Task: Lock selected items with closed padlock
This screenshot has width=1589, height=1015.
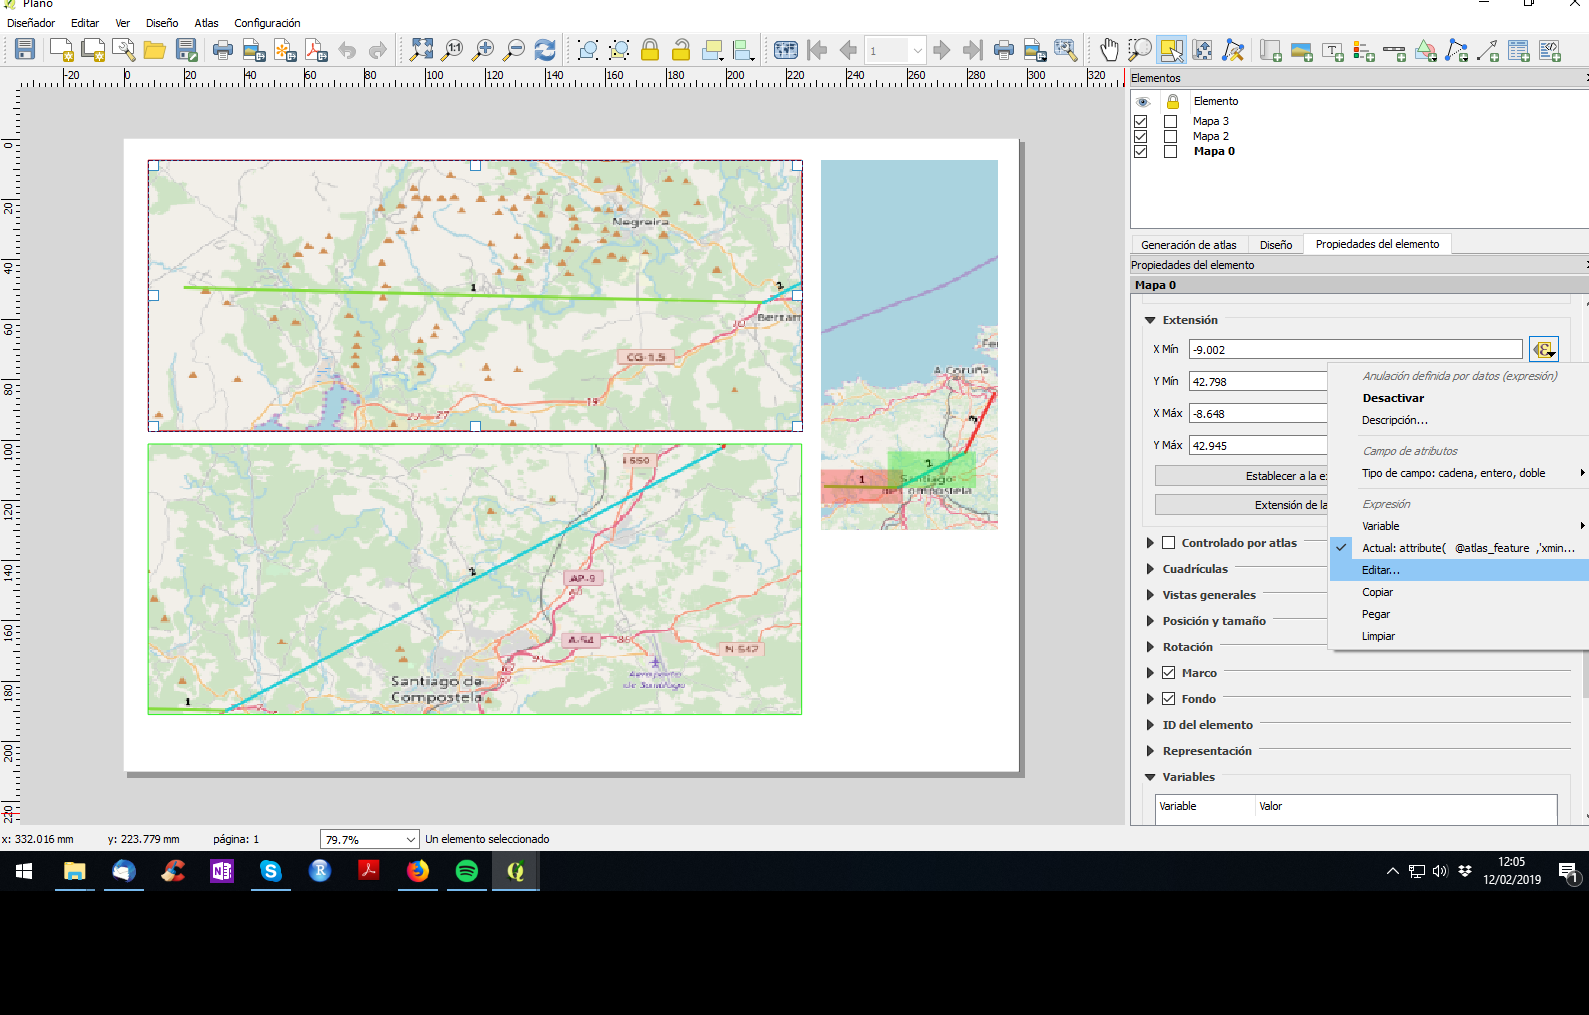Action: click(650, 50)
